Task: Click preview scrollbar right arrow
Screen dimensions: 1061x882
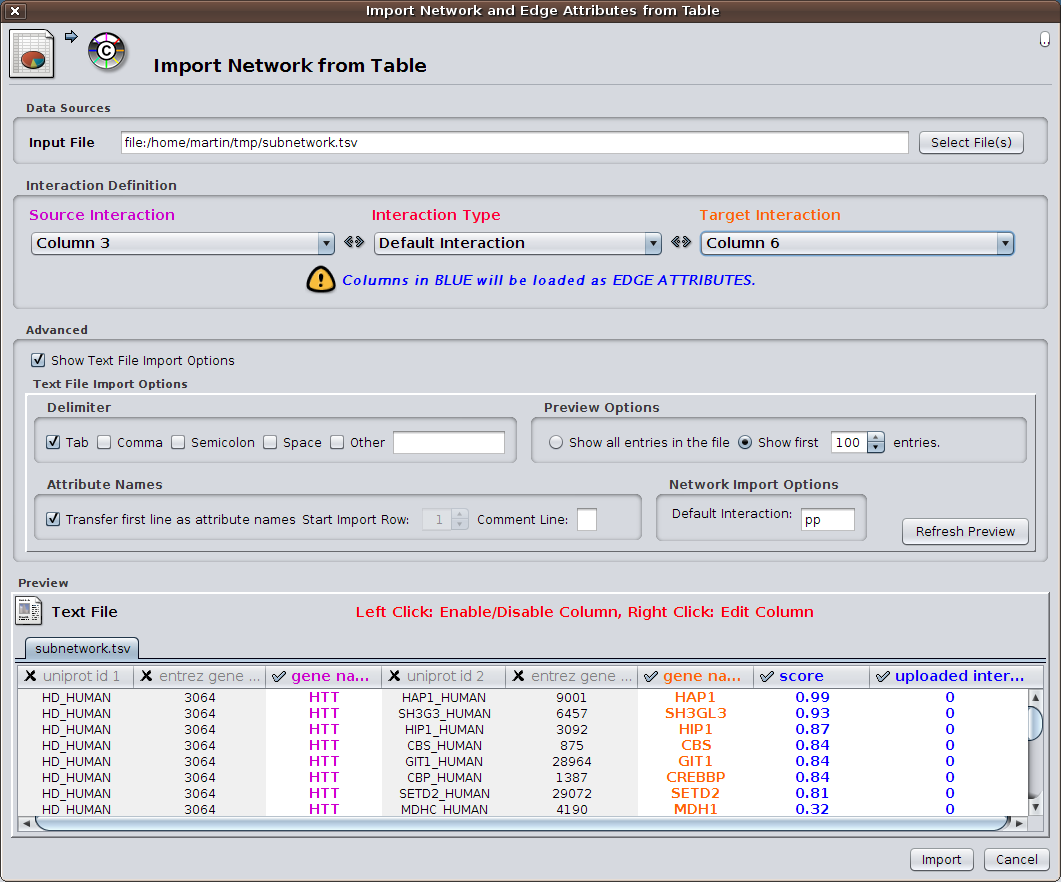Action: point(1019,823)
